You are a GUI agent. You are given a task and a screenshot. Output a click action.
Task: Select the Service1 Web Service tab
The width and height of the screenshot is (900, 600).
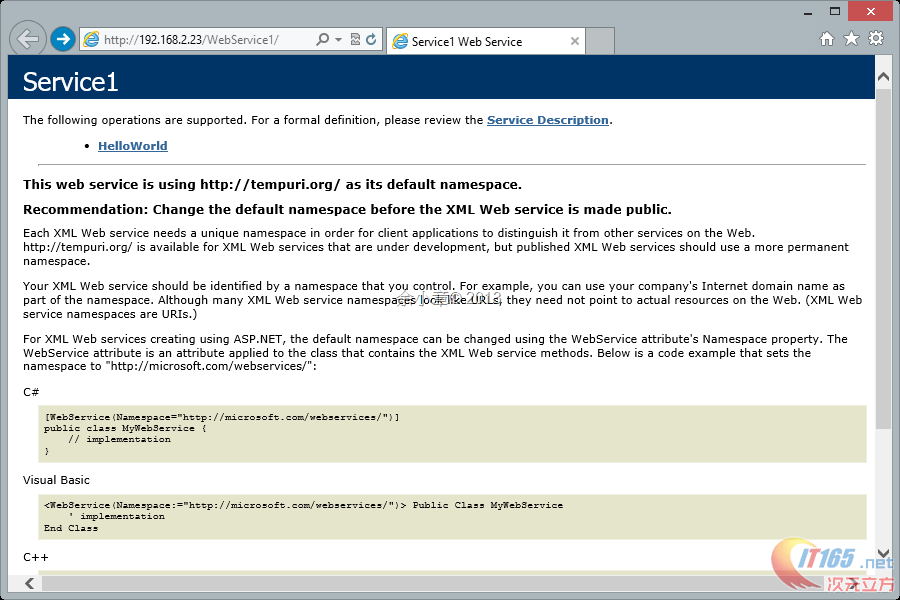tap(485, 41)
